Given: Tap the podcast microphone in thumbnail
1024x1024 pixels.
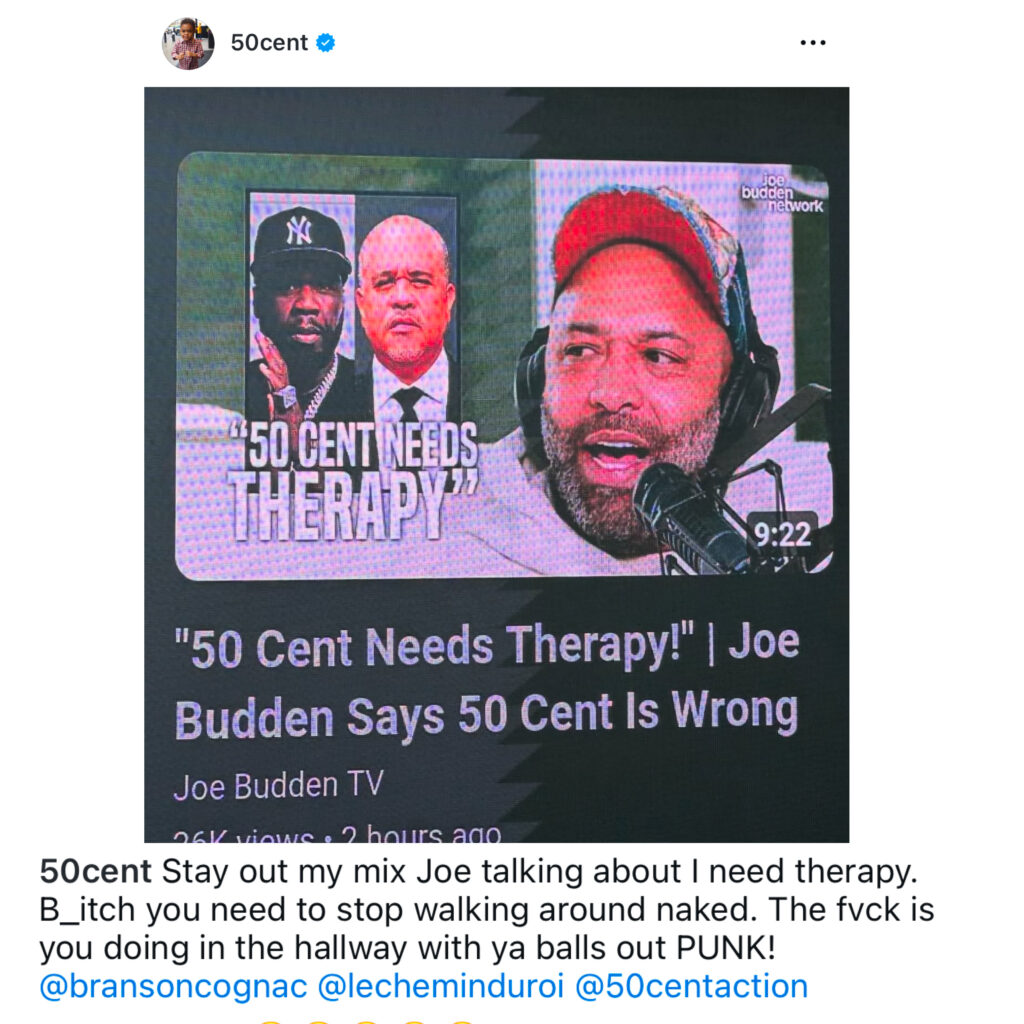Looking at the screenshot, I should 692,517.
